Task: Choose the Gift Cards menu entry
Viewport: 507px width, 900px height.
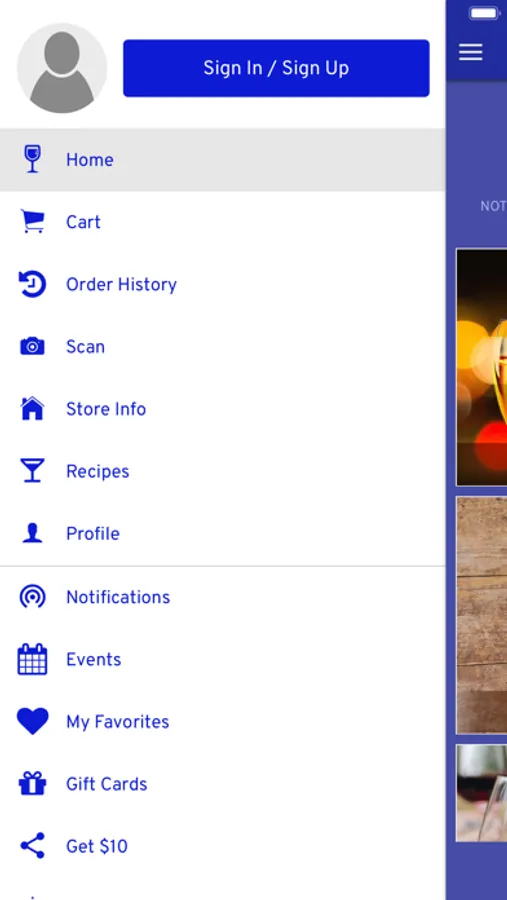Action: tap(223, 783)
